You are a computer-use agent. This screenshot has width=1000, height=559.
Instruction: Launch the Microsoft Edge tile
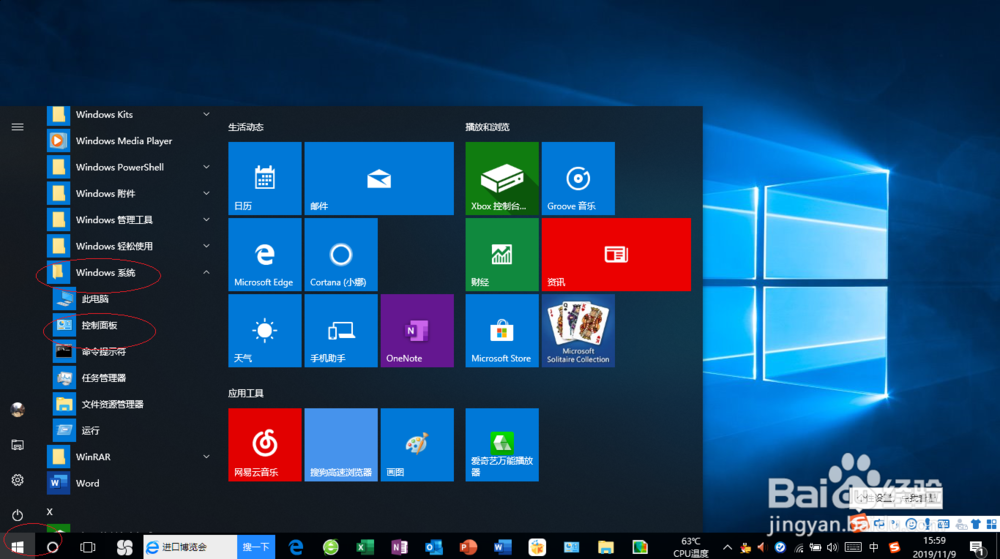click(265, 254)
